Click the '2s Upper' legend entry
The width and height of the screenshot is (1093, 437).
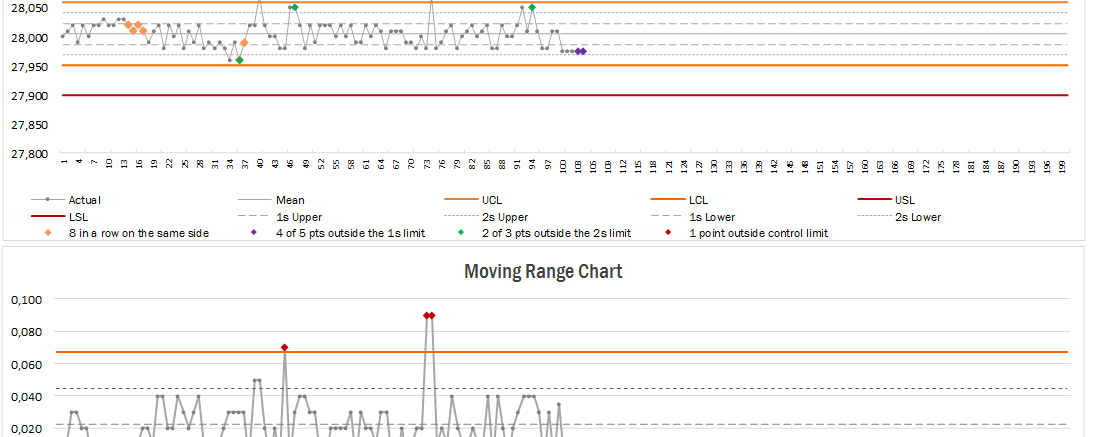(x=504, y=216)
